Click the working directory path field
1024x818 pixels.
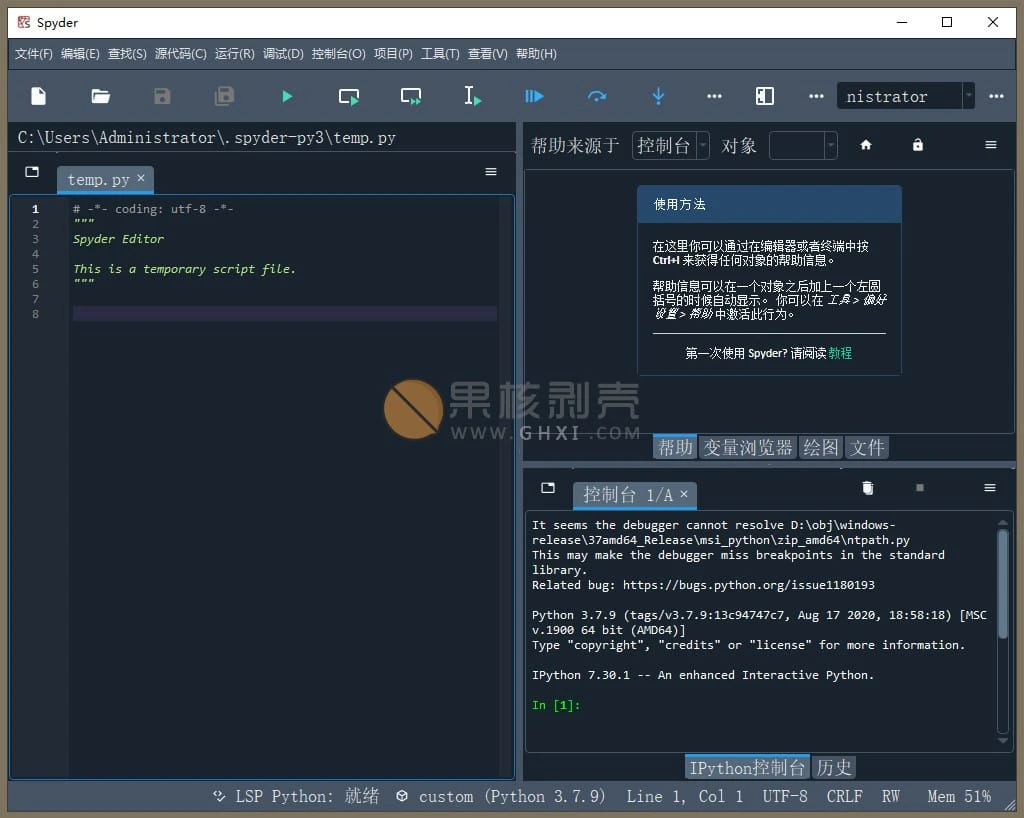[899, 96]
